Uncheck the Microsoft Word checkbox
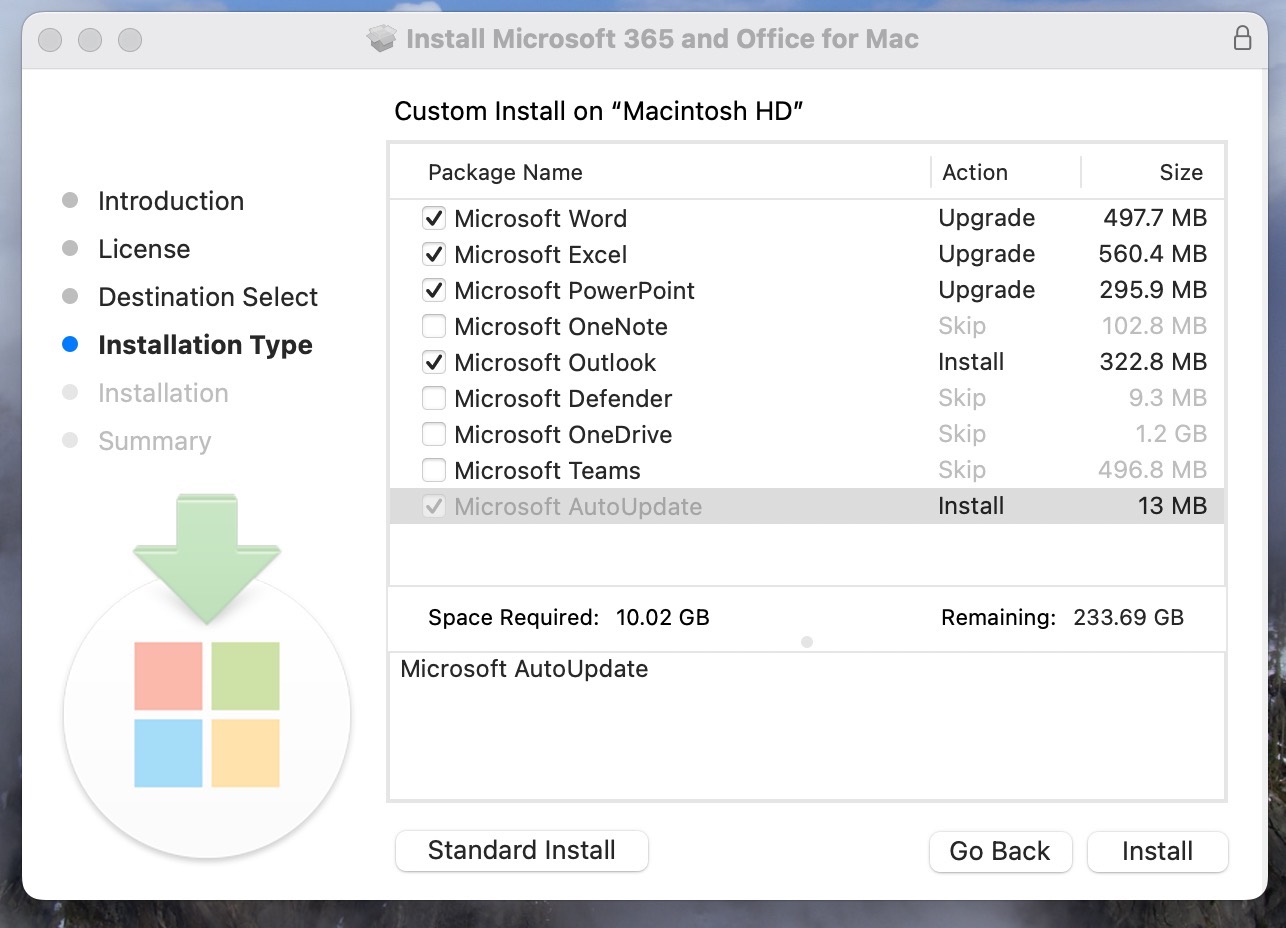Screen dimensions: 1286x928 (434, 218)
